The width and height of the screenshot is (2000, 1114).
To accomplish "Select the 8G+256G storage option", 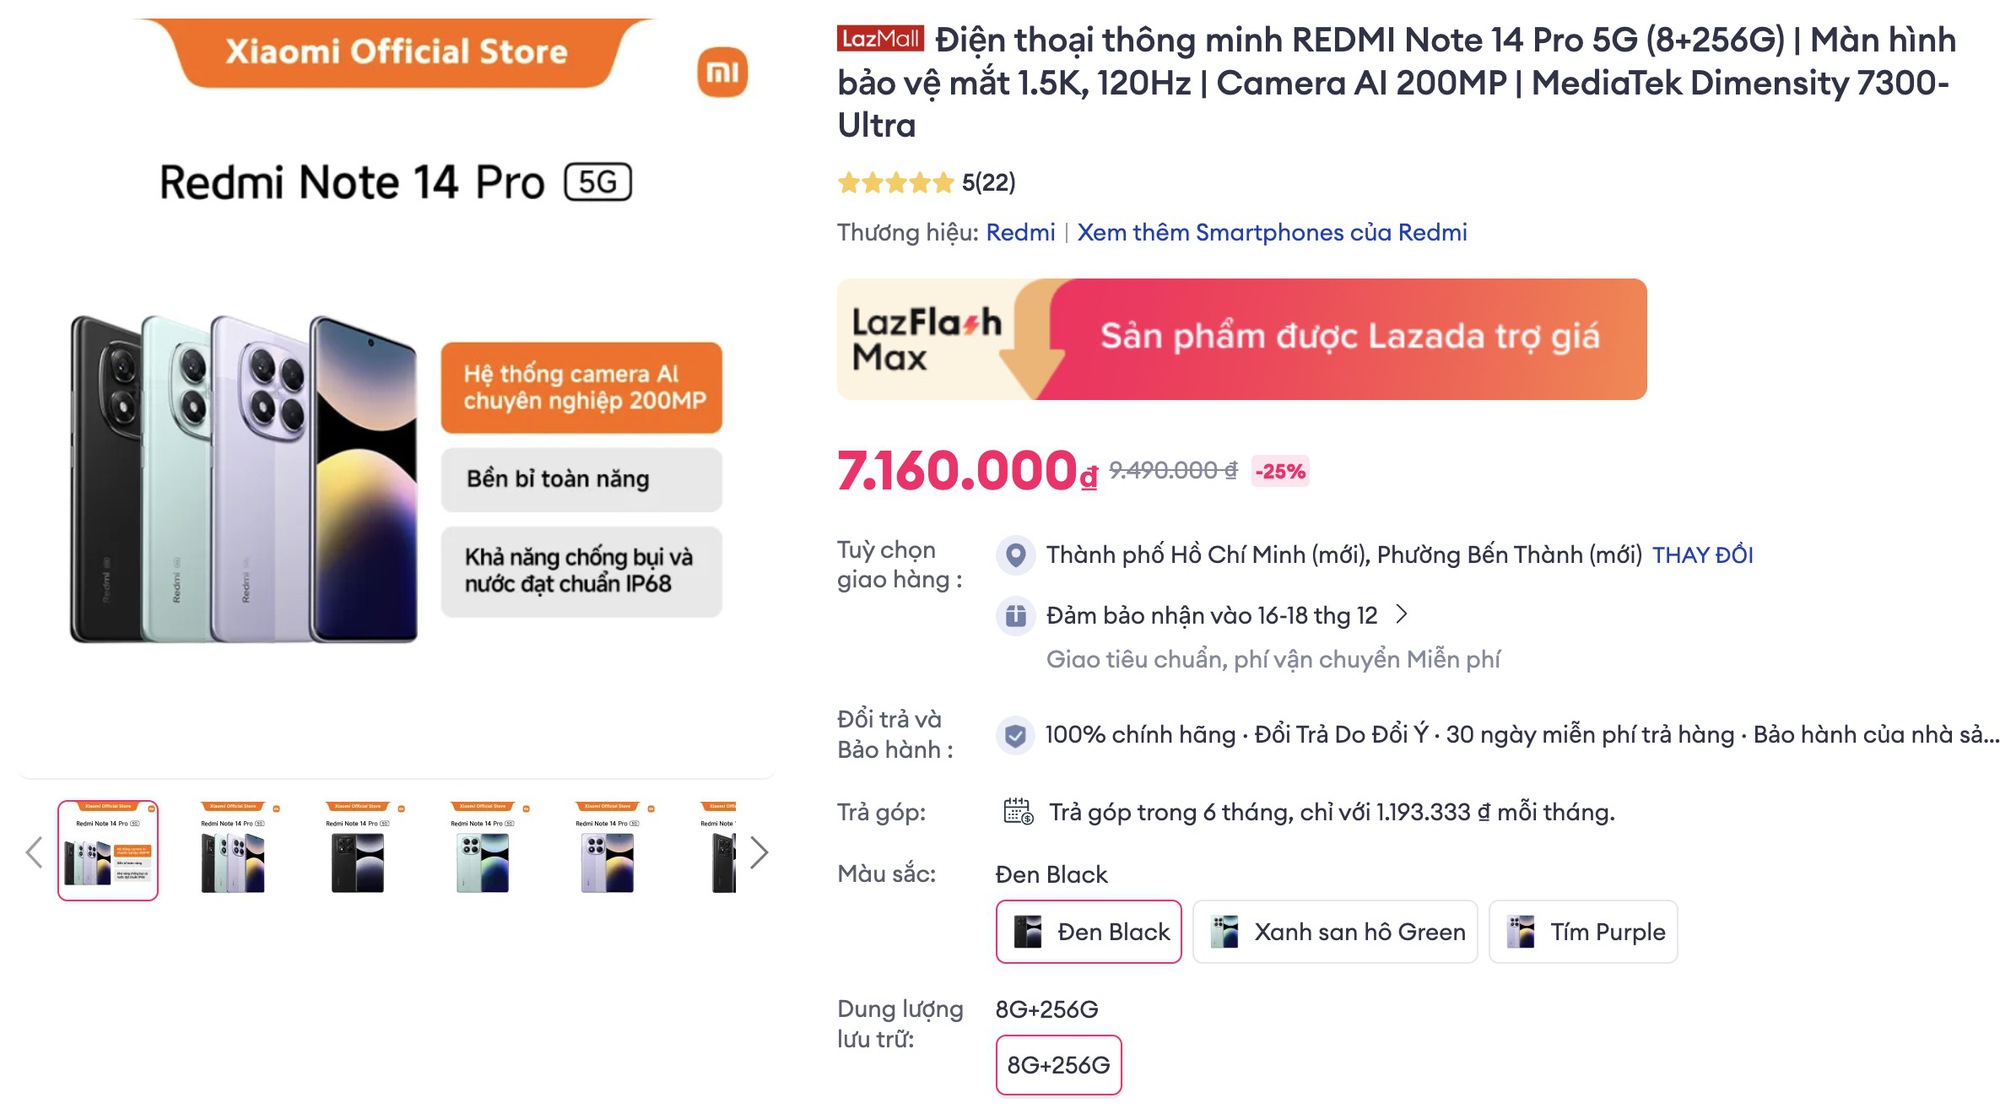I will [x=1058, y=1065].
